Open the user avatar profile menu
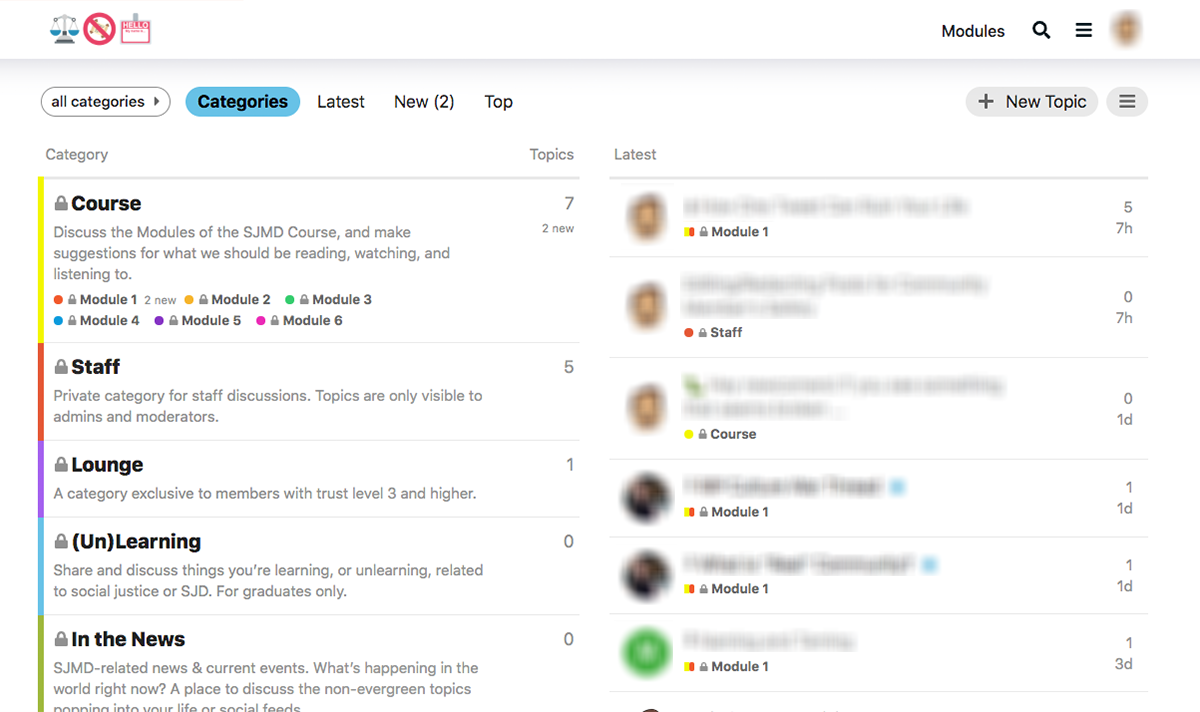The image size is (1200, 712). point(1127,30)
